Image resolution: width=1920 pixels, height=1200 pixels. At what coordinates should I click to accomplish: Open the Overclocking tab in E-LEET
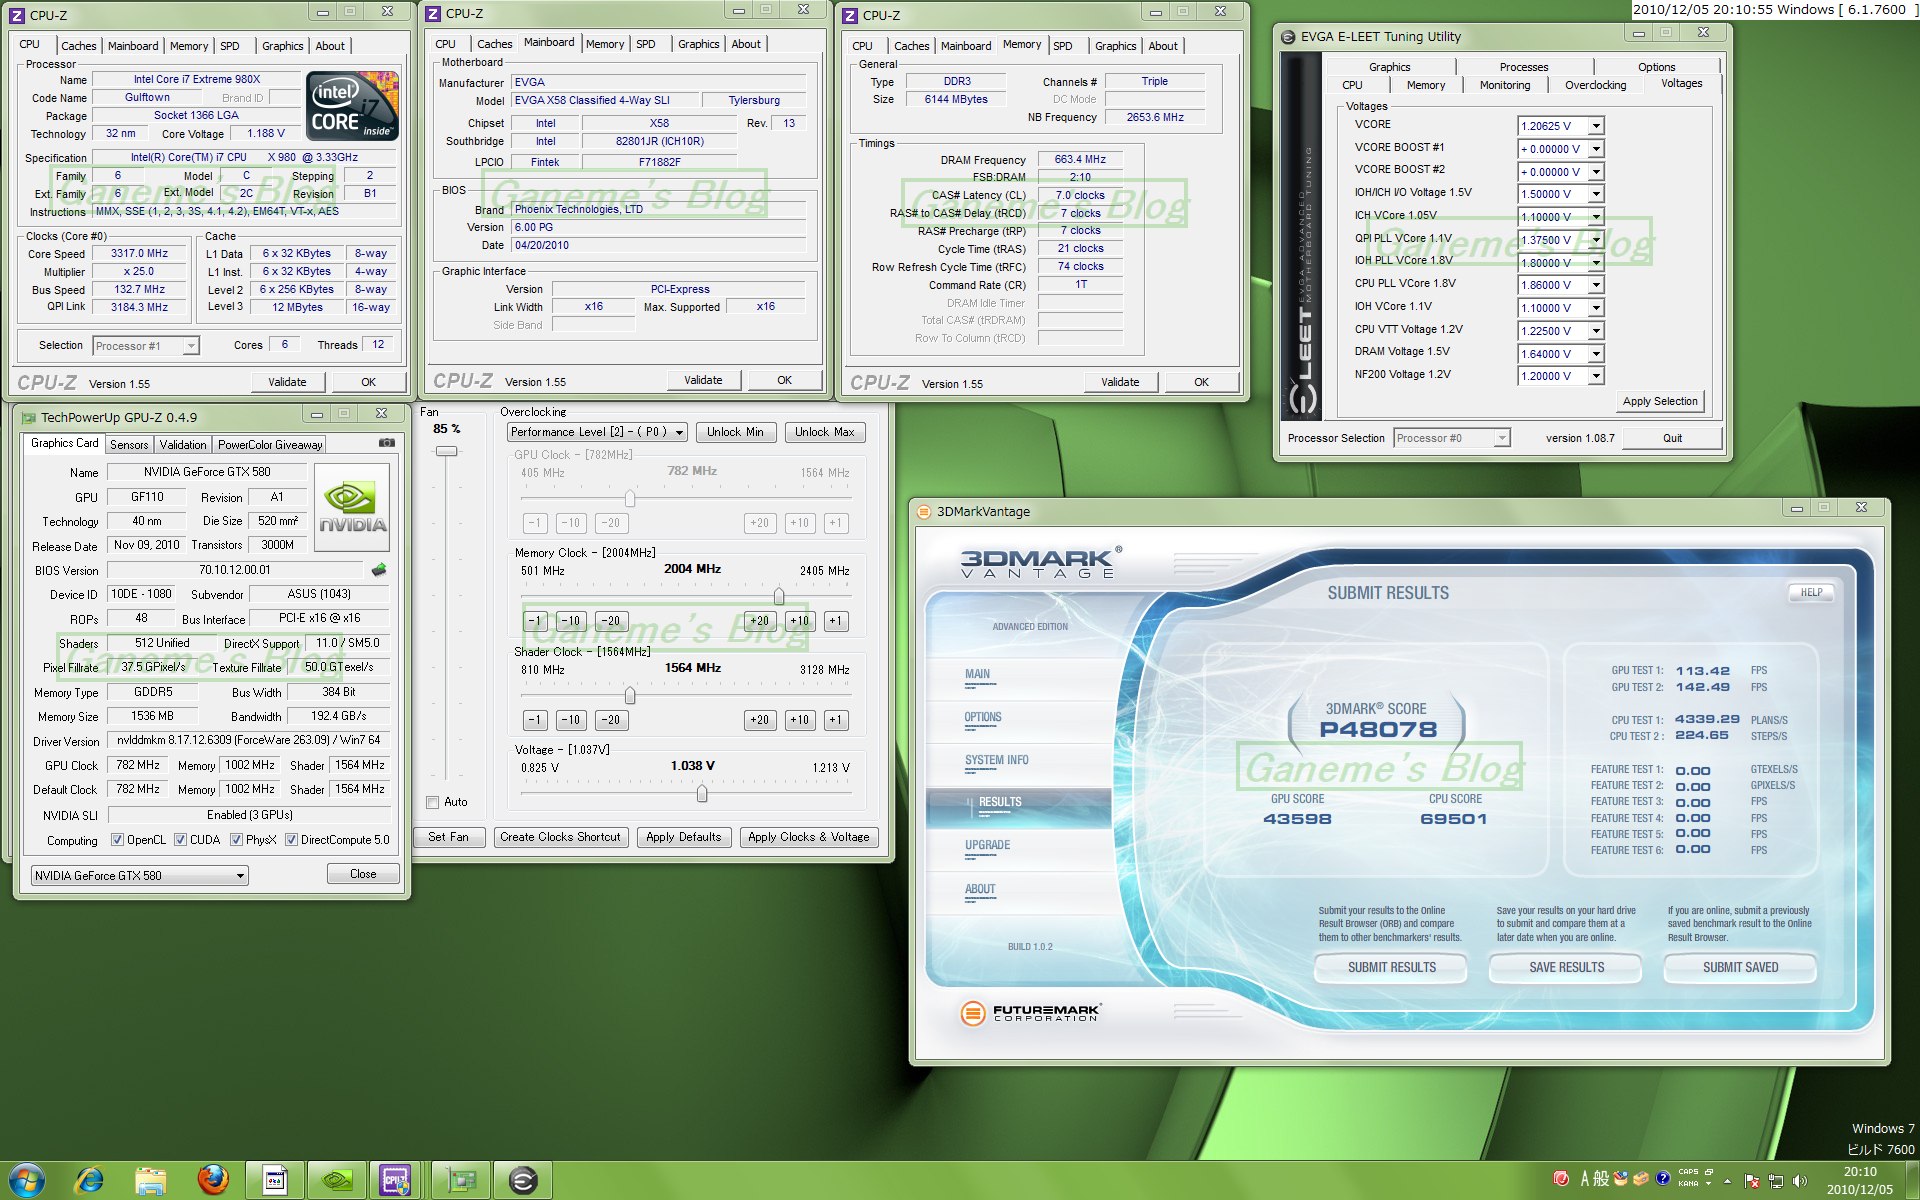pos(1595,85)
